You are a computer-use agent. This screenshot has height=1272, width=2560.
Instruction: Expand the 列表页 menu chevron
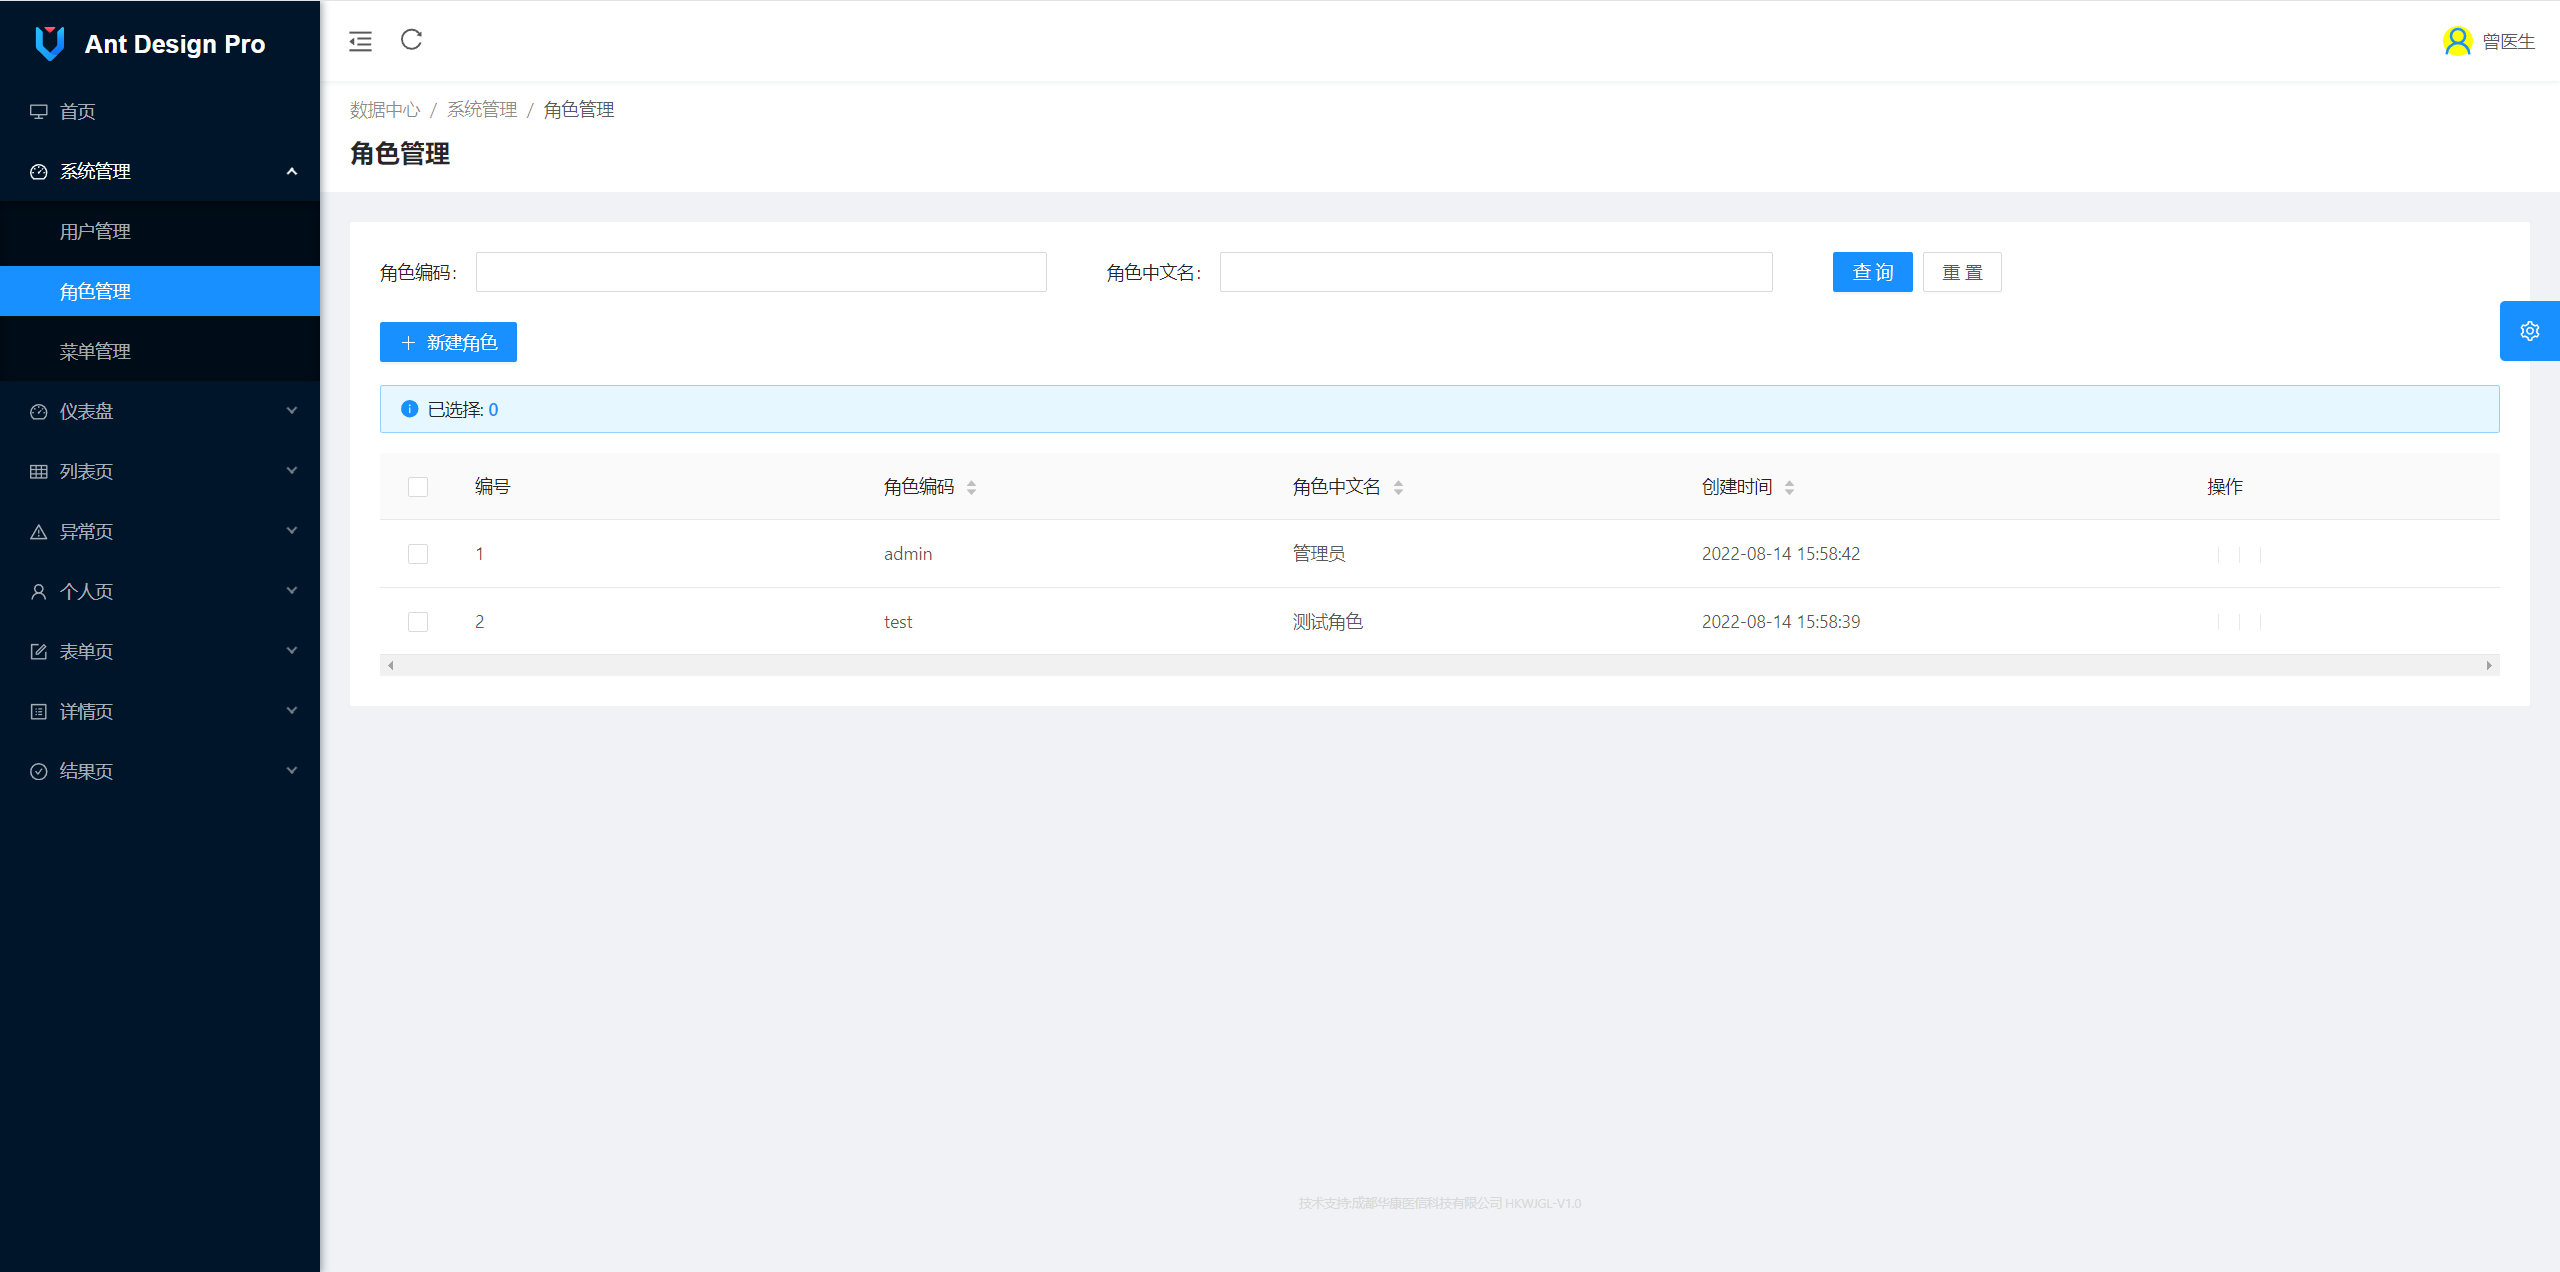(292, 470)
